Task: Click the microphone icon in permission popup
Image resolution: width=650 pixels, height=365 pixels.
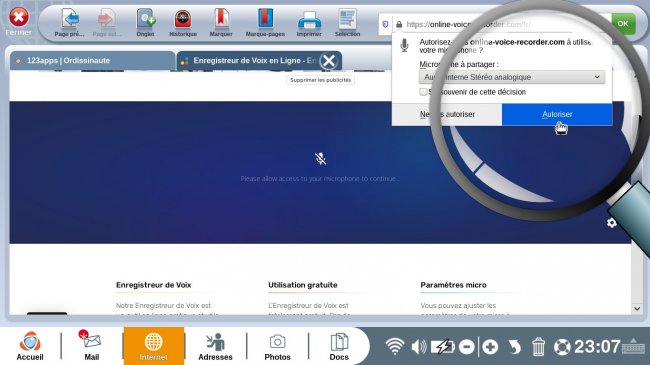Action: 405,45
